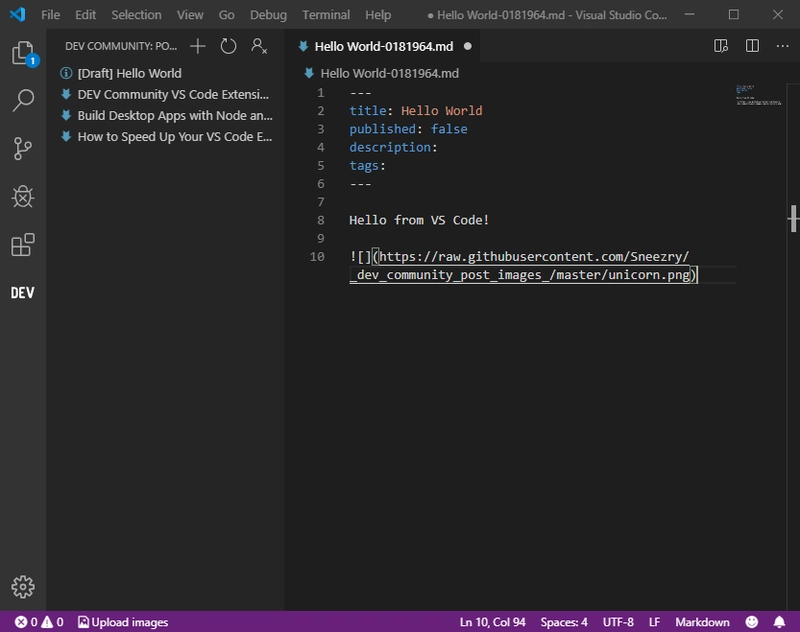
Task: Open the How to Speed Up Your VS Code post
Action: [x=165, y=137]
